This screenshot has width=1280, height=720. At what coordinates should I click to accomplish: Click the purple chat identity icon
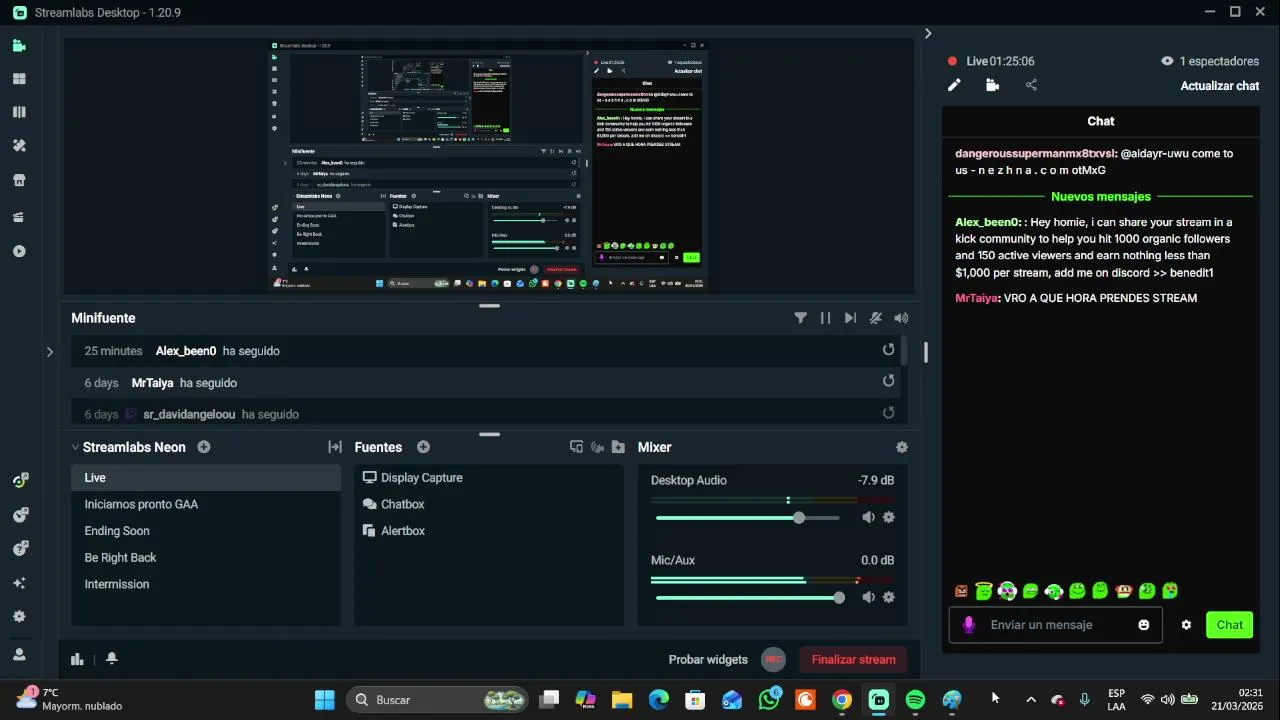[968, 625]
